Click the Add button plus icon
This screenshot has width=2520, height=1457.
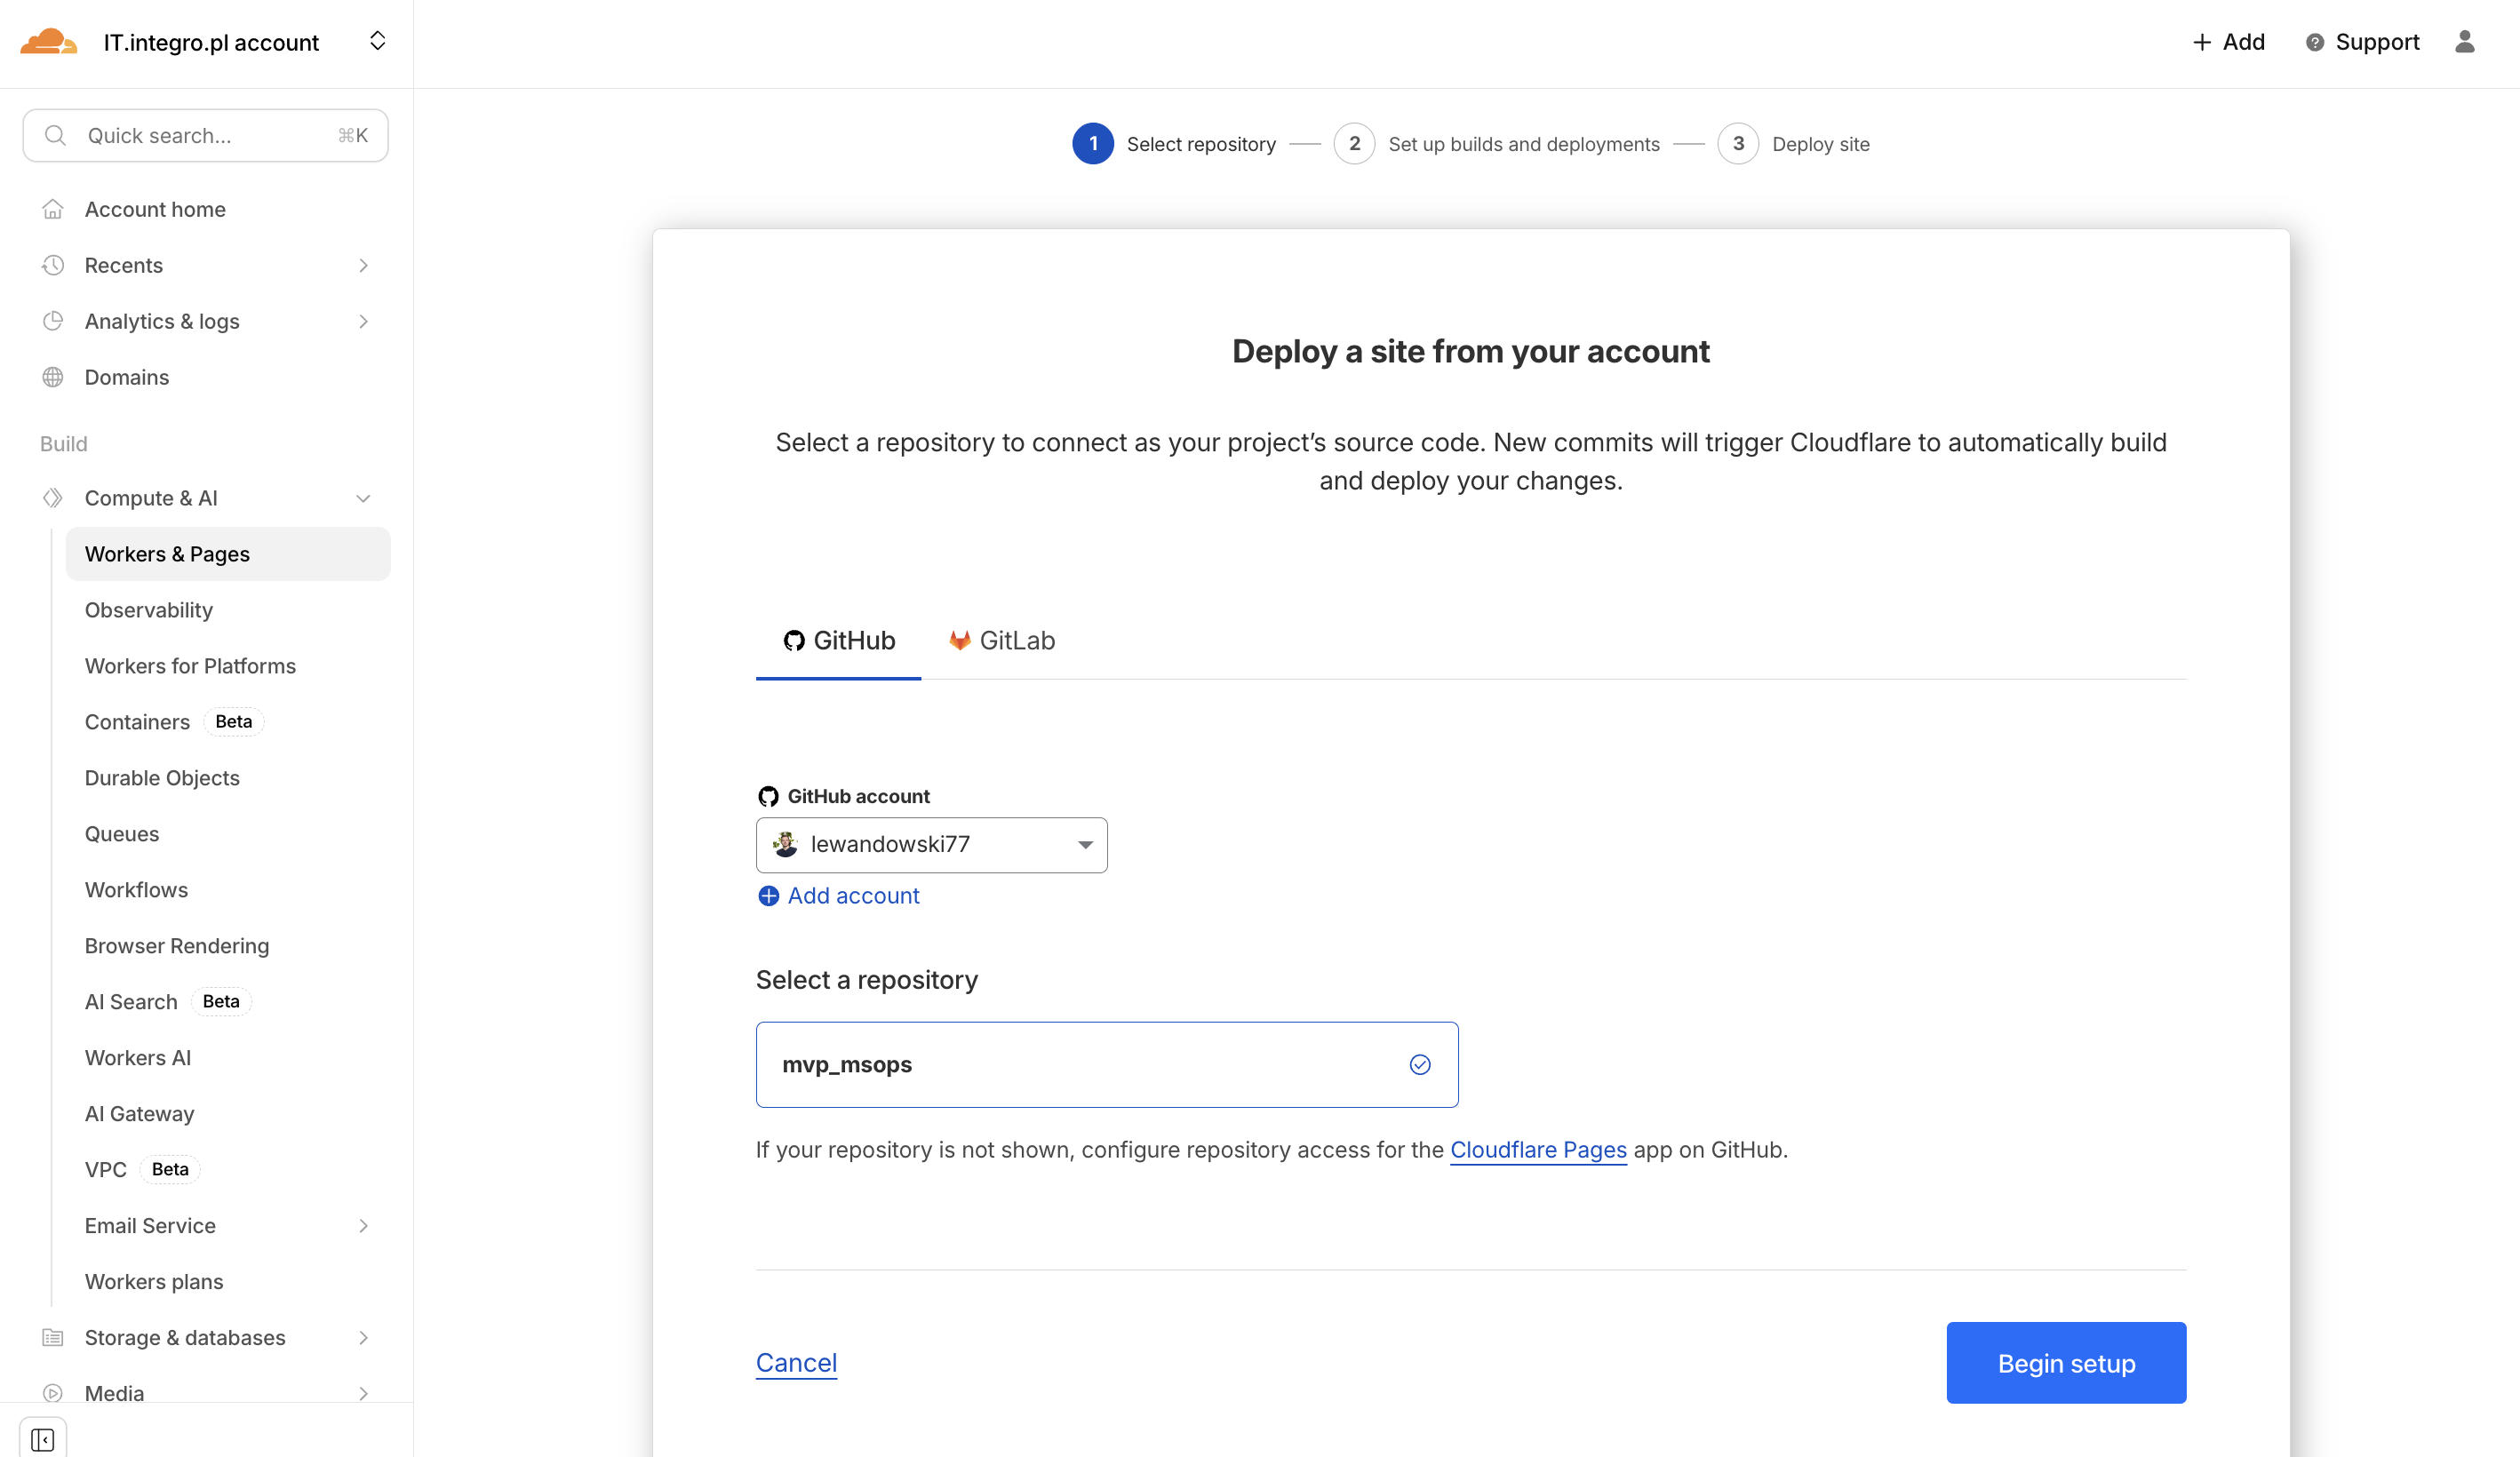coord(2202,42)
